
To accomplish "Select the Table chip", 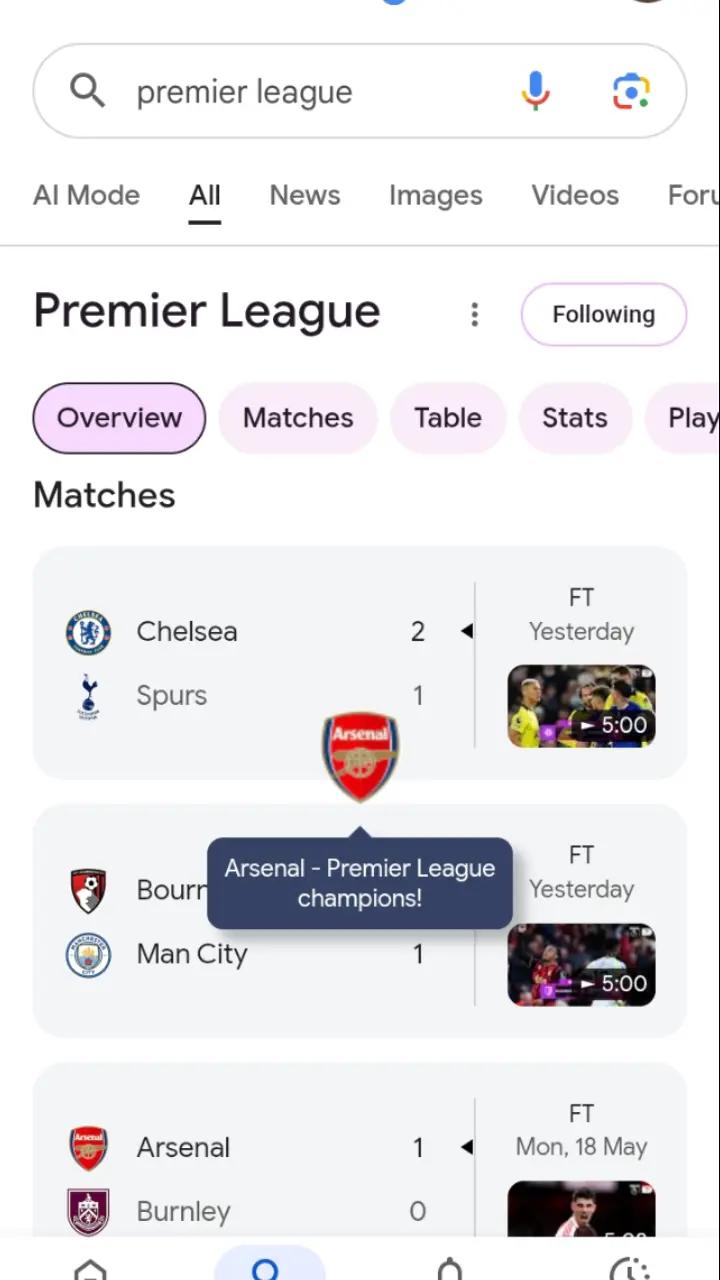I will pyautogui.click(x=448, y=418).
